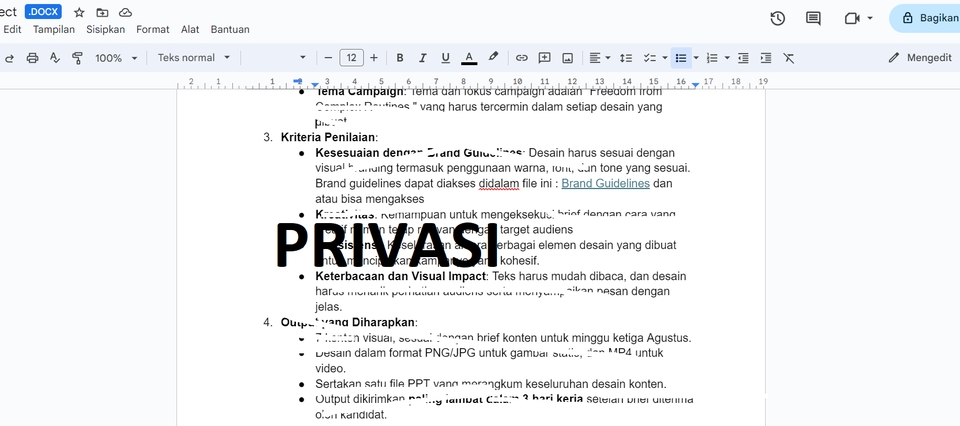Open the text color picker

tap(469, 58)
